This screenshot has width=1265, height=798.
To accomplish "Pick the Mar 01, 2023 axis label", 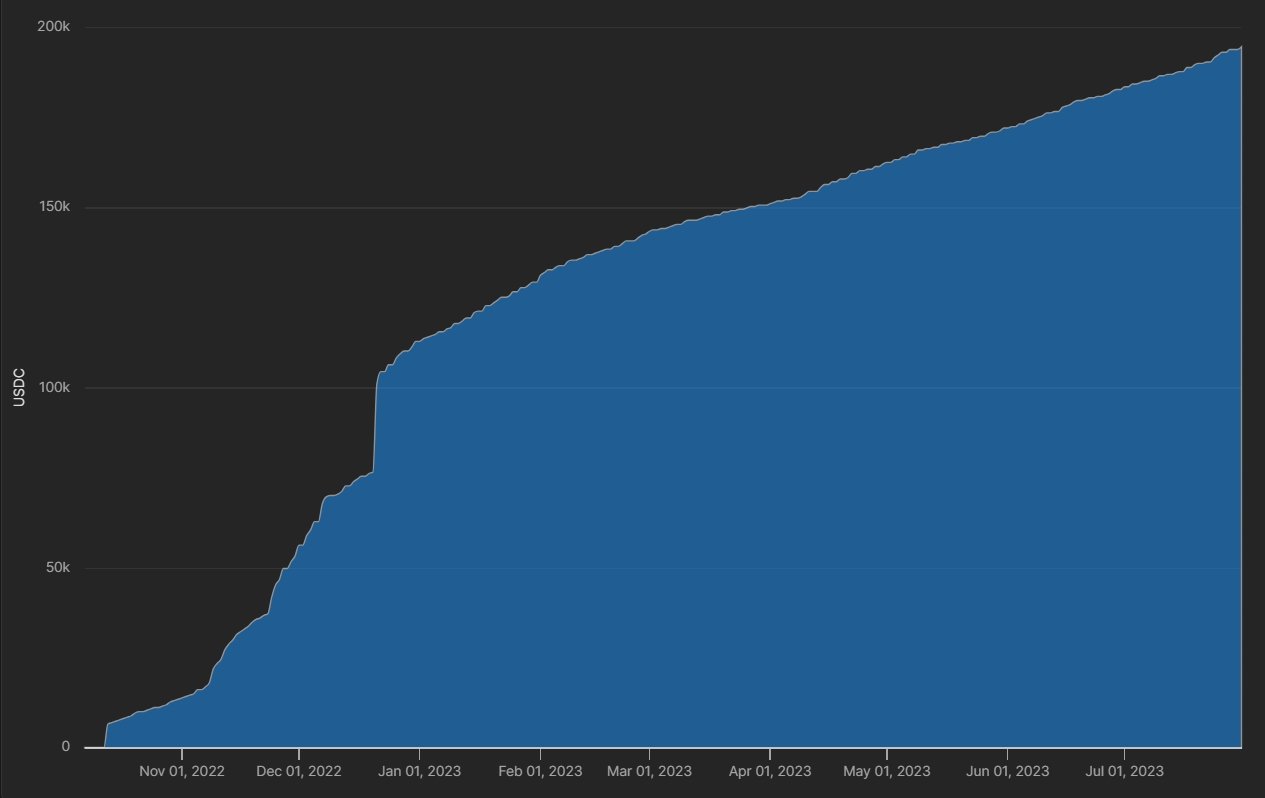I will tap(649, 771).
